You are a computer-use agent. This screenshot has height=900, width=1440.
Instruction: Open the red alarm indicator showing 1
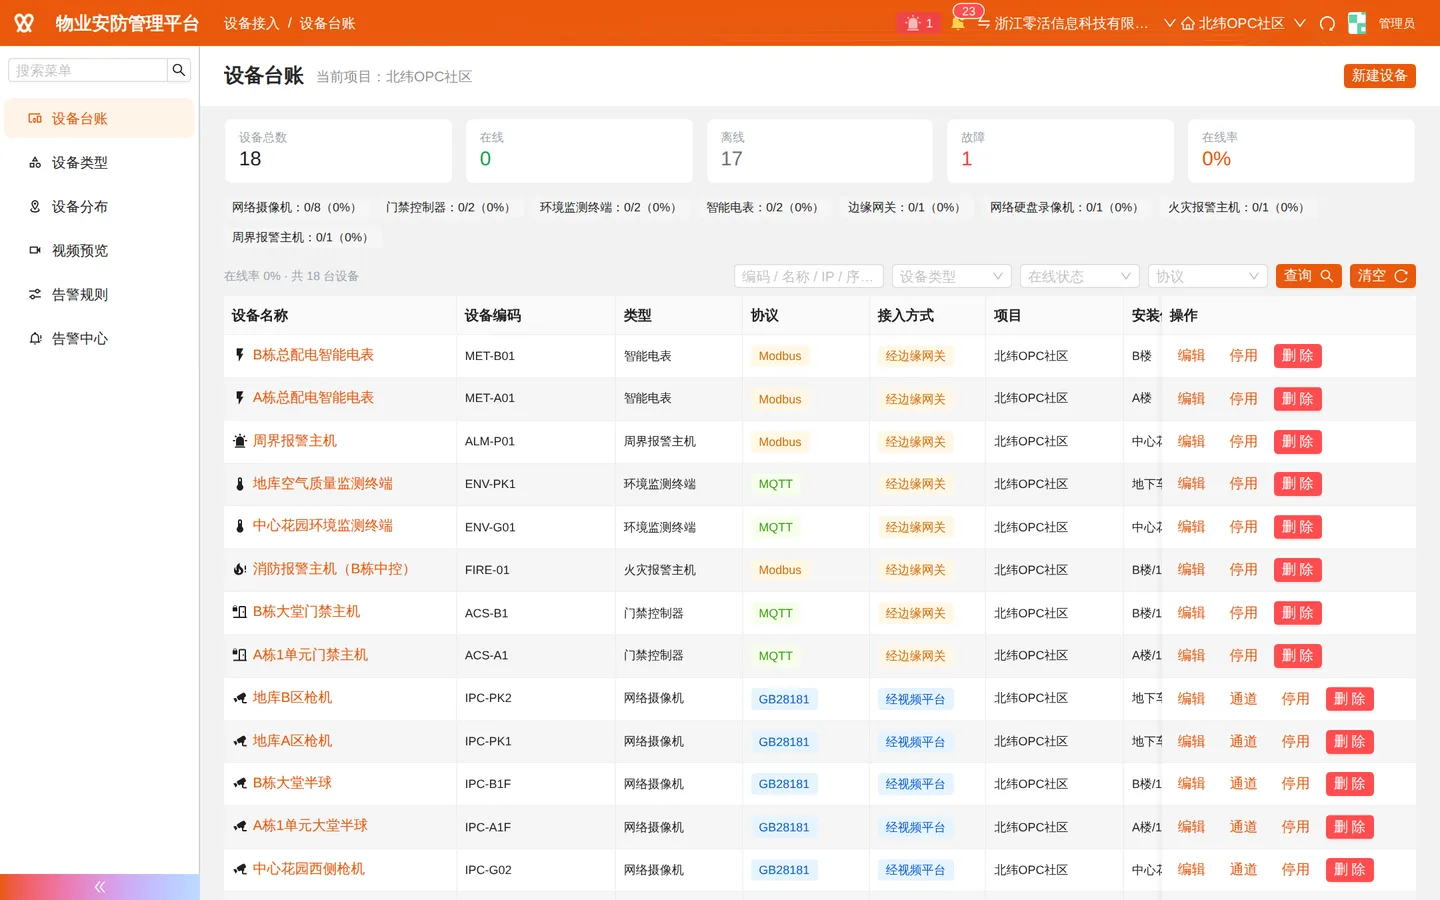[x=918, y=23]
